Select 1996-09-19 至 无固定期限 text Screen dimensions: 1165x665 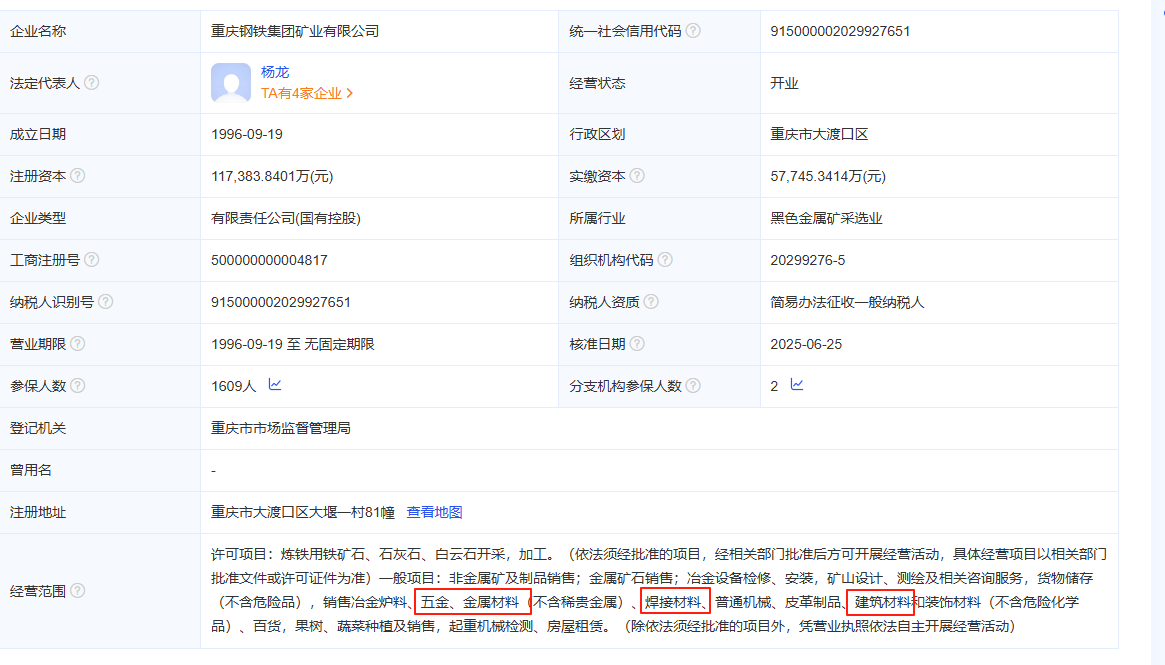(x=293, y=344)
